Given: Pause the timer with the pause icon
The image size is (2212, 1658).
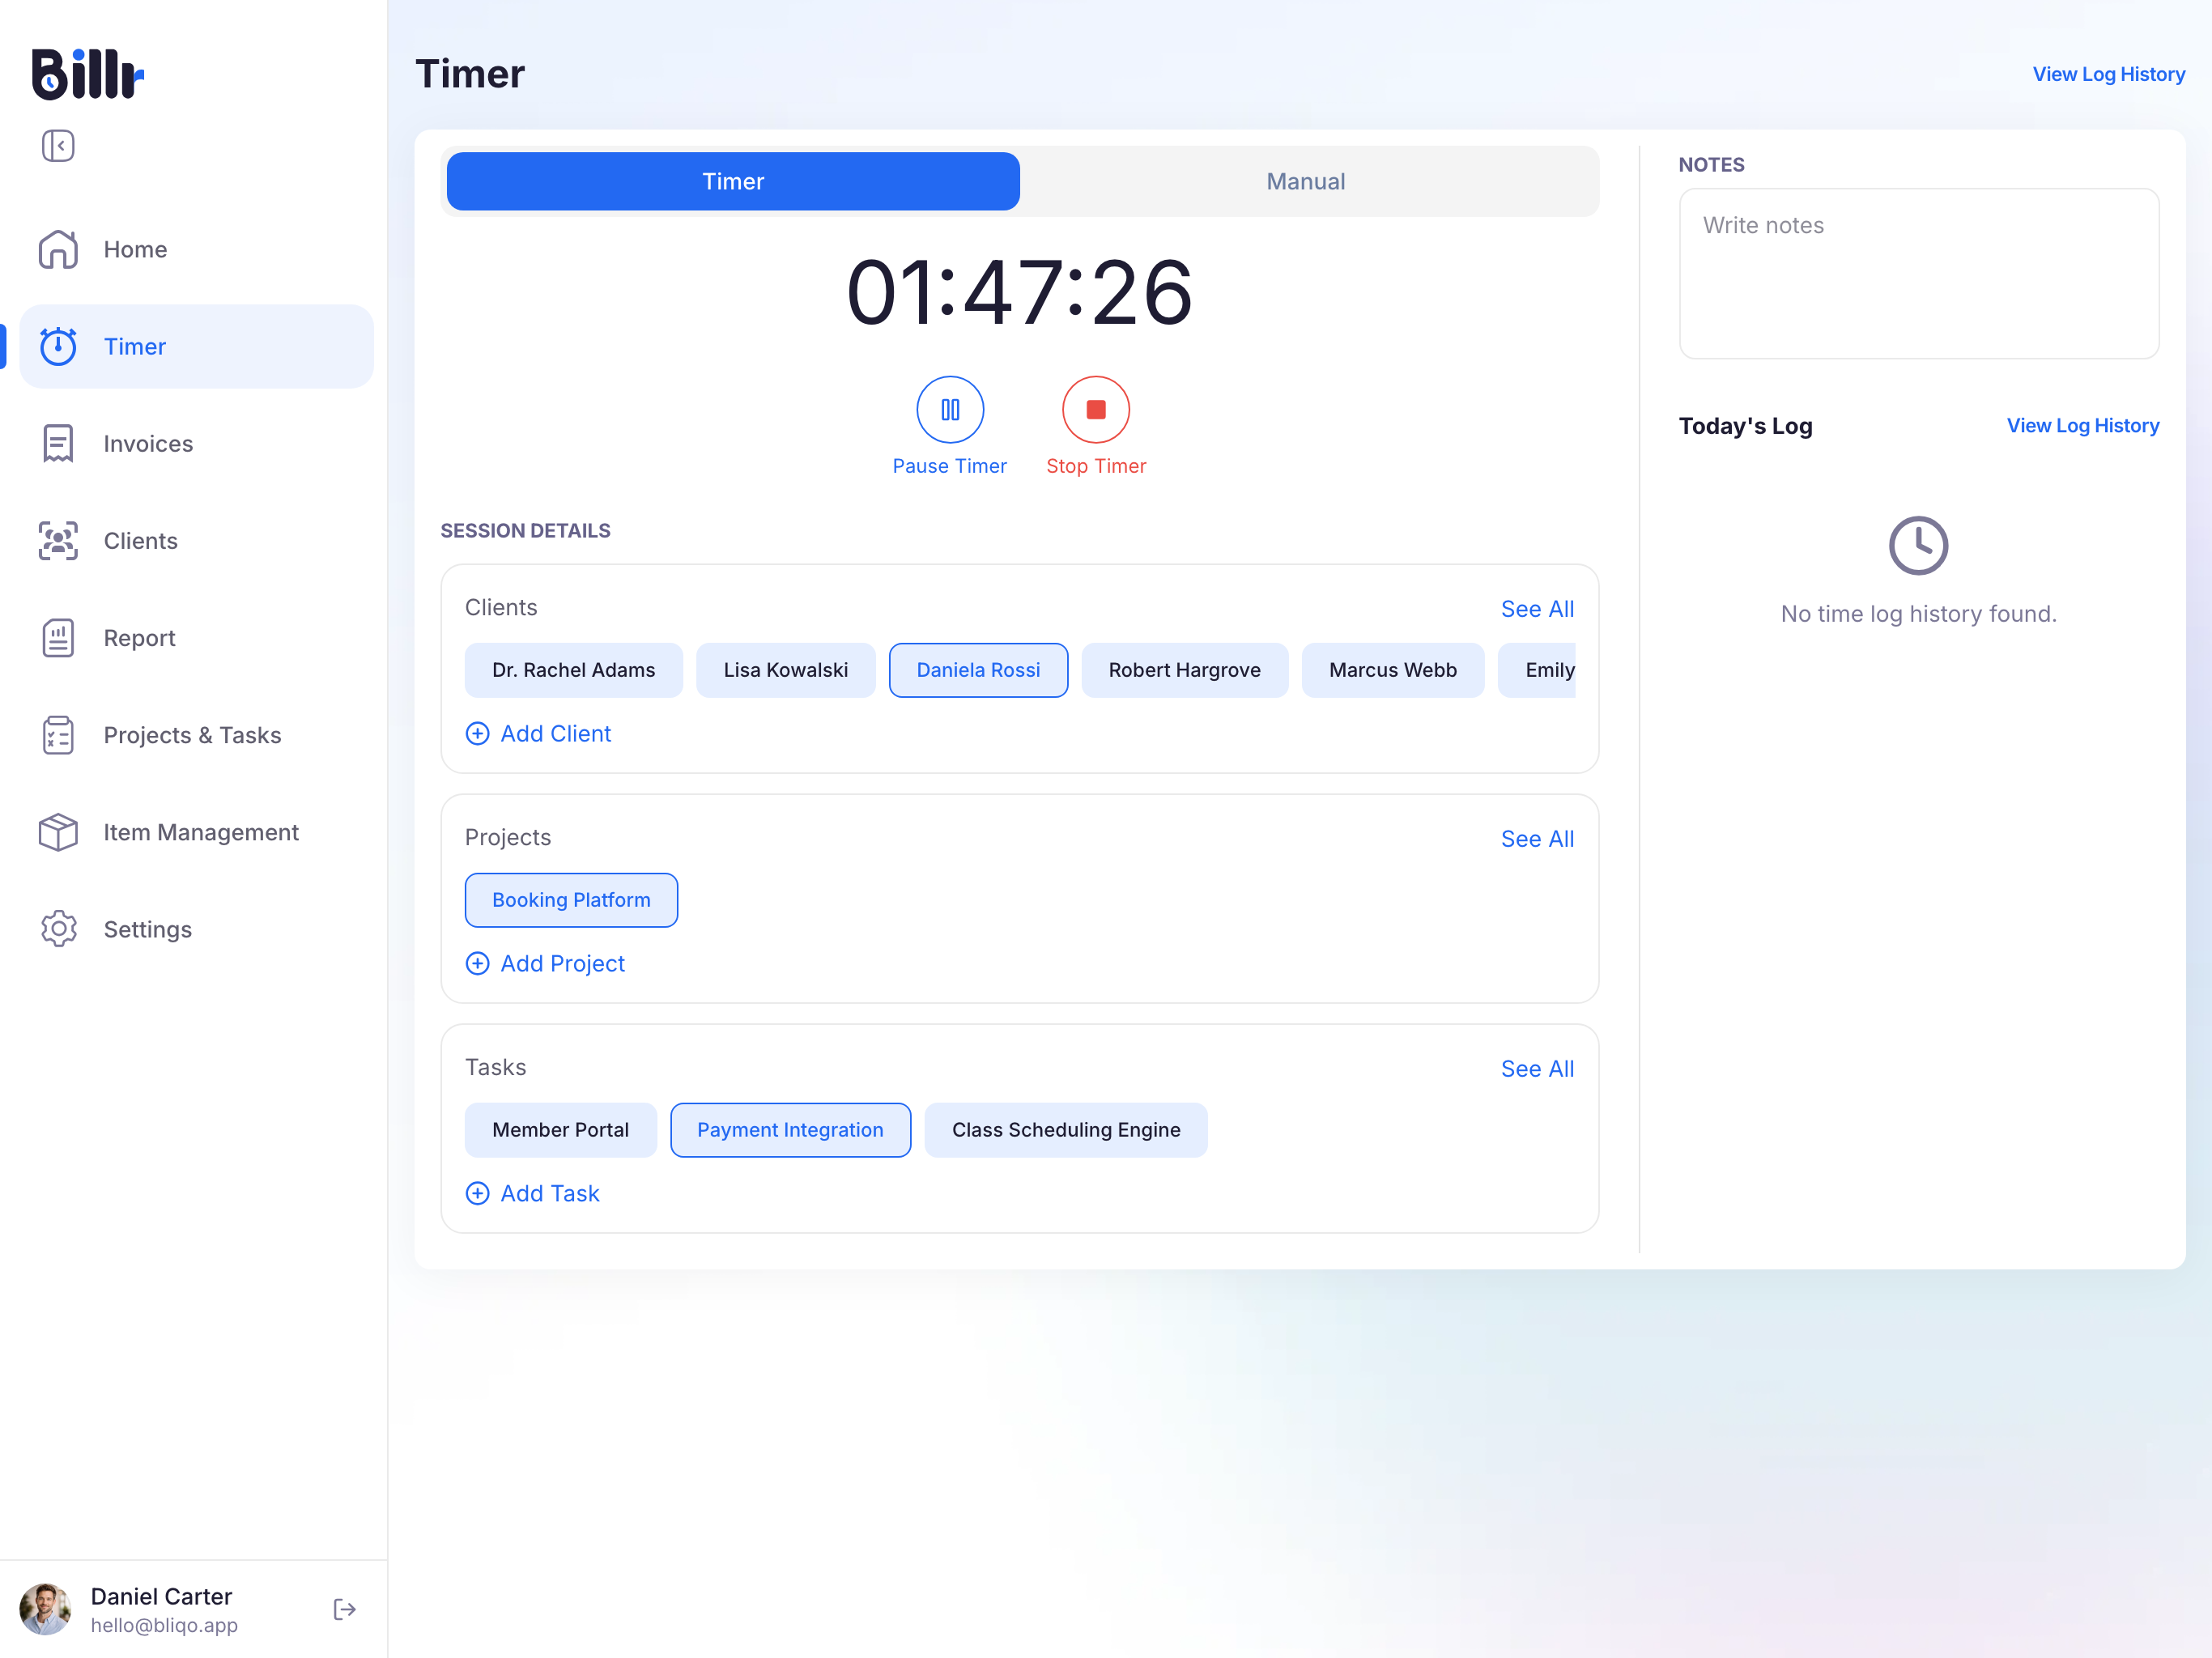Looking at the screenshot, I should (x=950, y=409).
